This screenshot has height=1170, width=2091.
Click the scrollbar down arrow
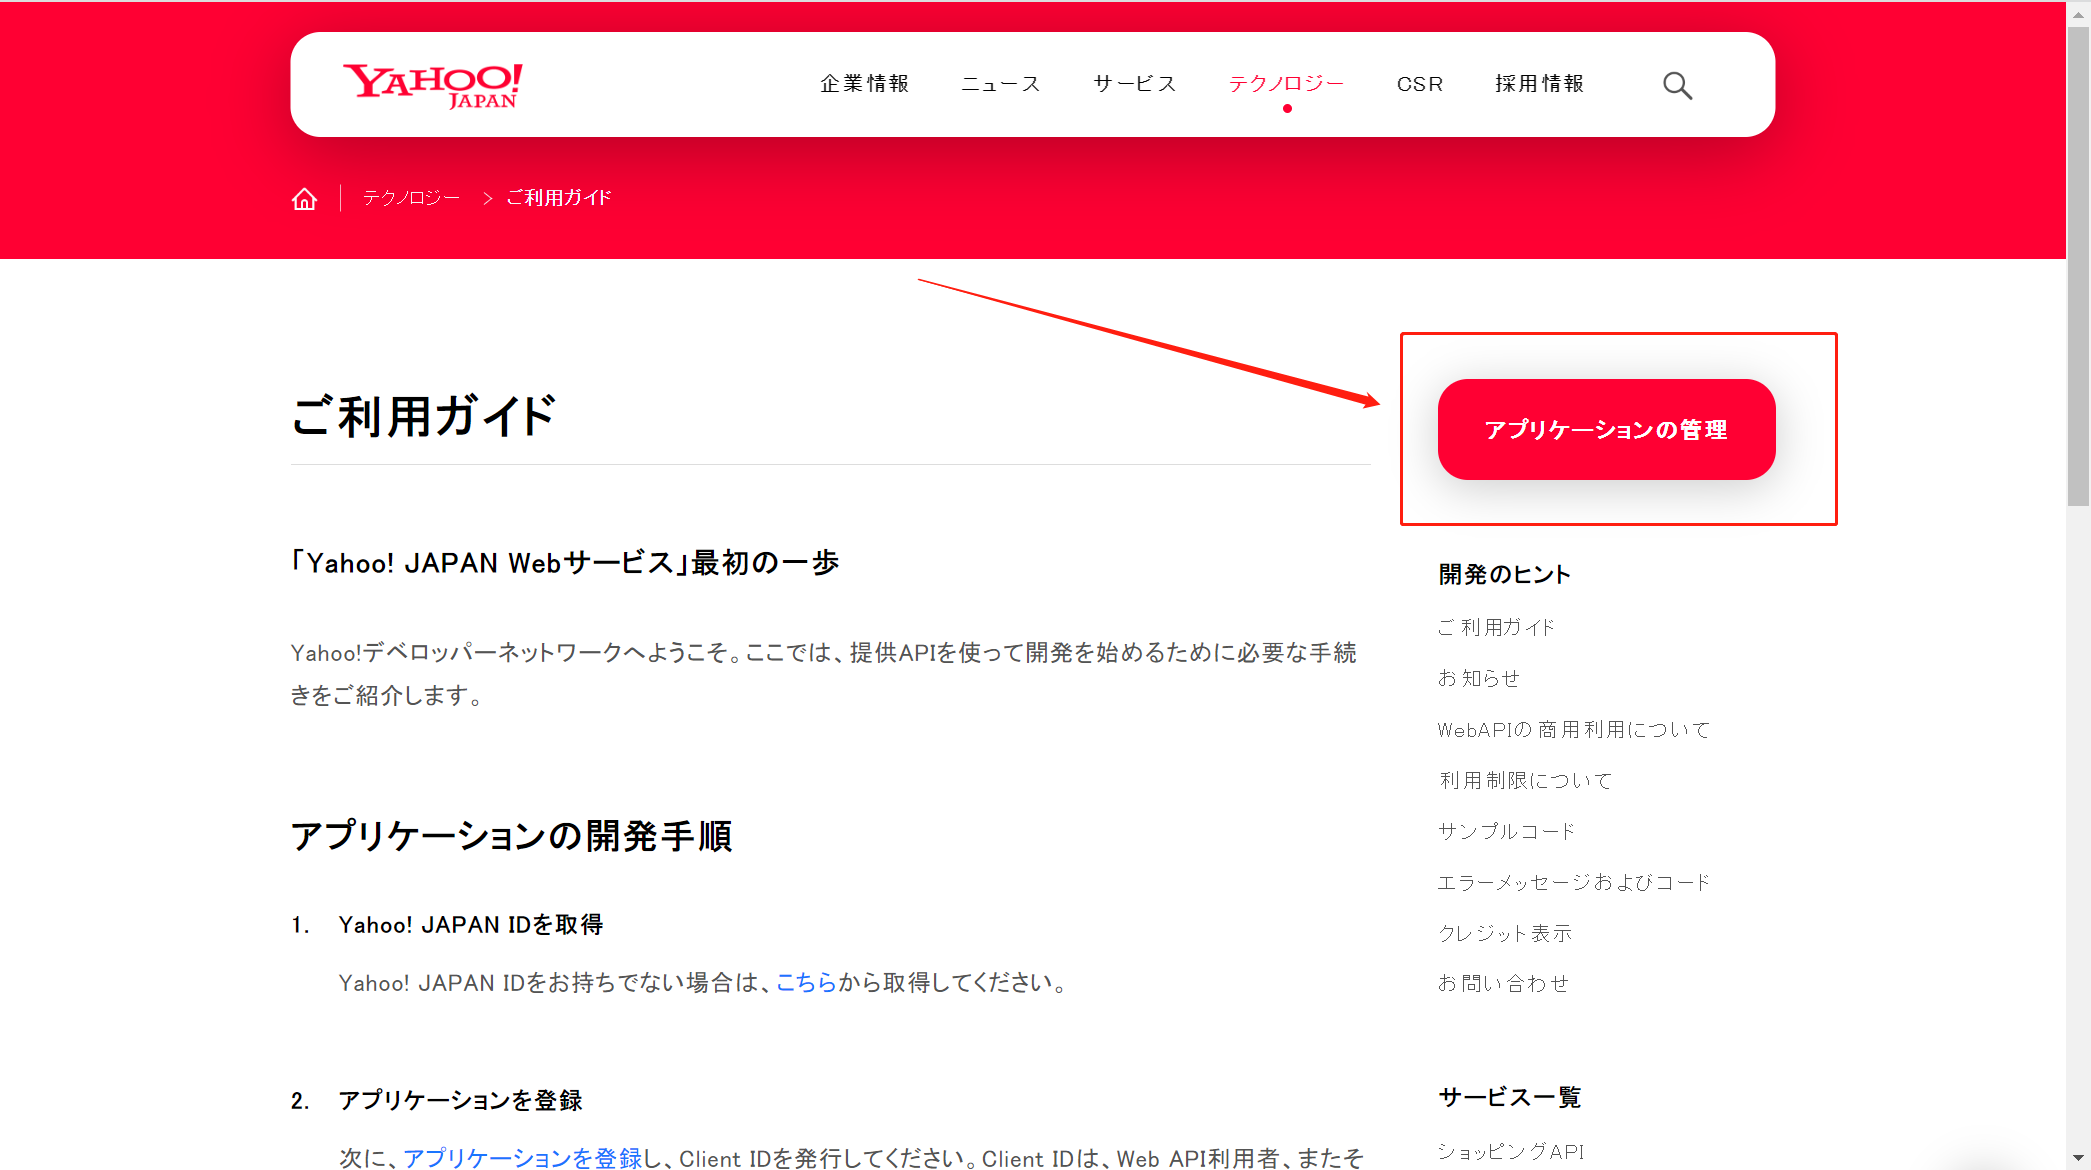tap(2078, 1158)
